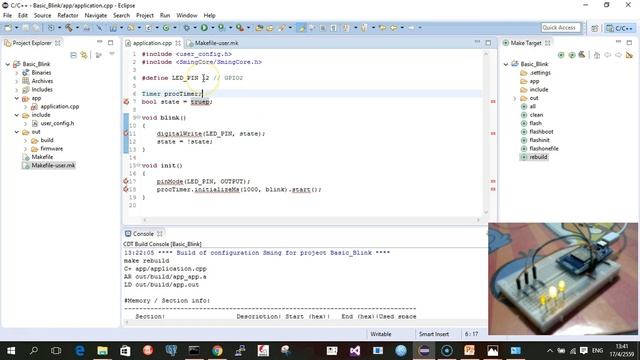
Task: Maximize the editor area
Action: pyautogui.click(x=488, y=42)
